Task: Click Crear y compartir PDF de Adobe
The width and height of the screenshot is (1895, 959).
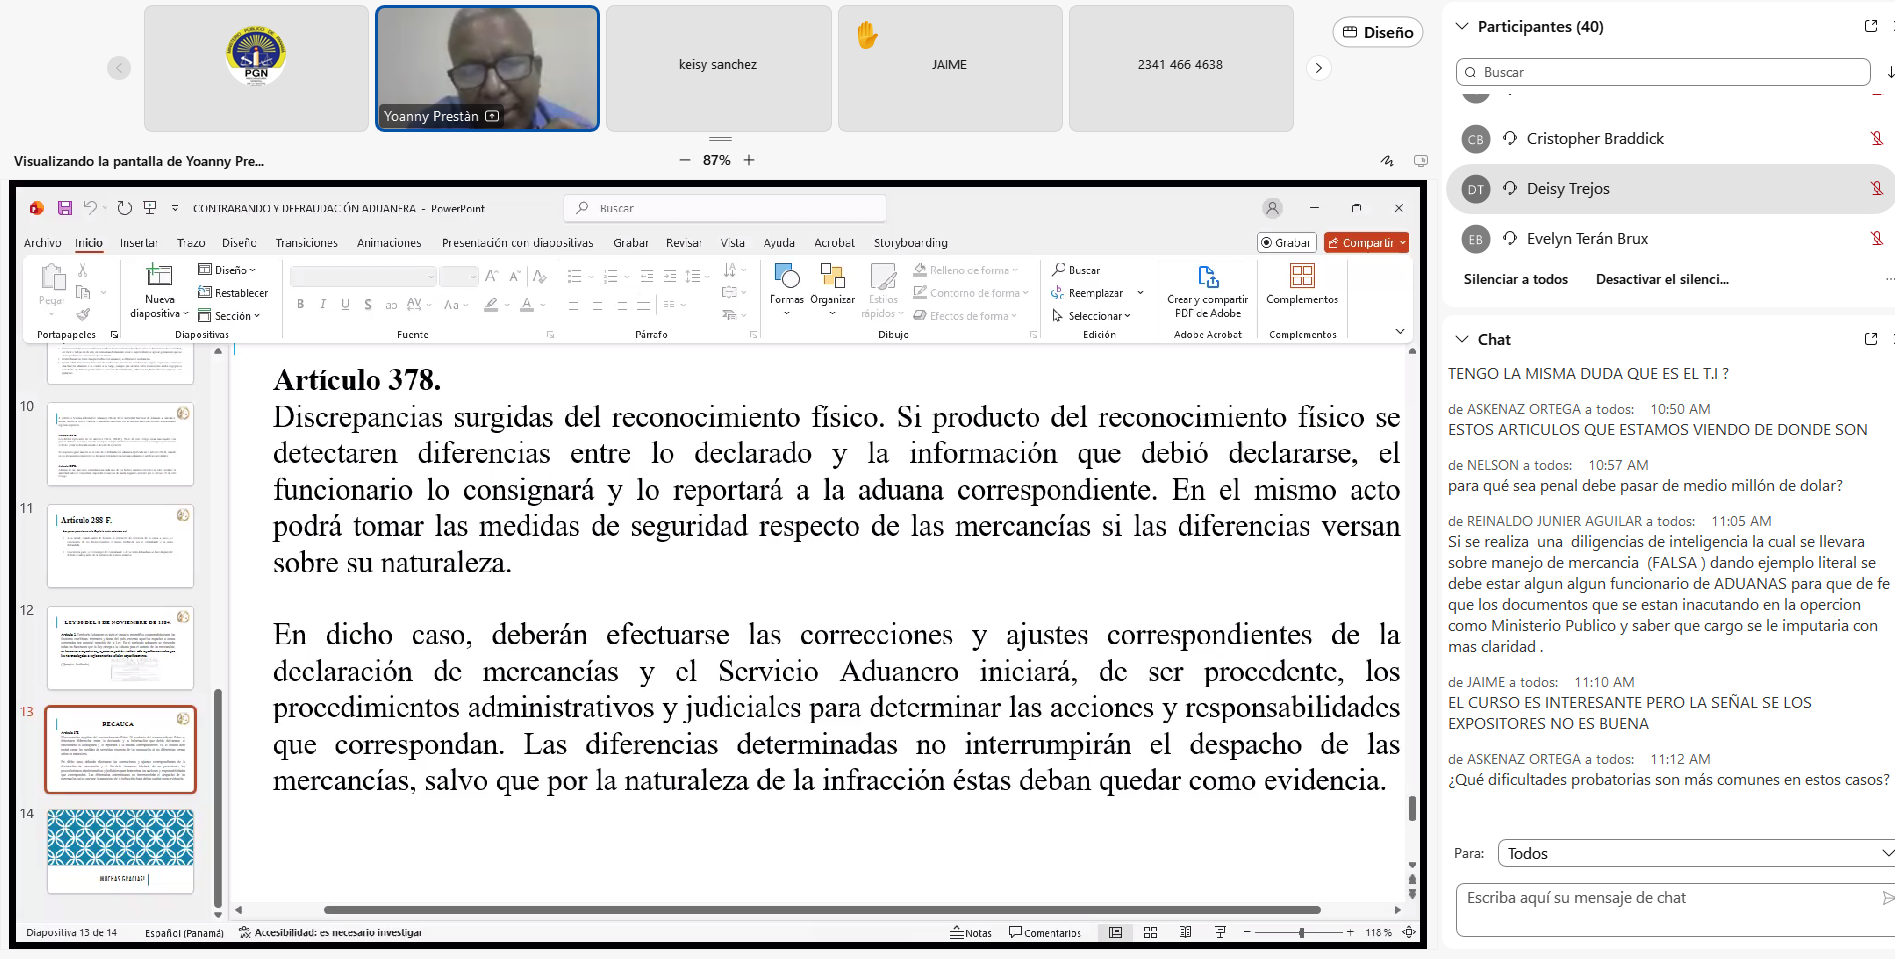Action: click(1207, 278)
